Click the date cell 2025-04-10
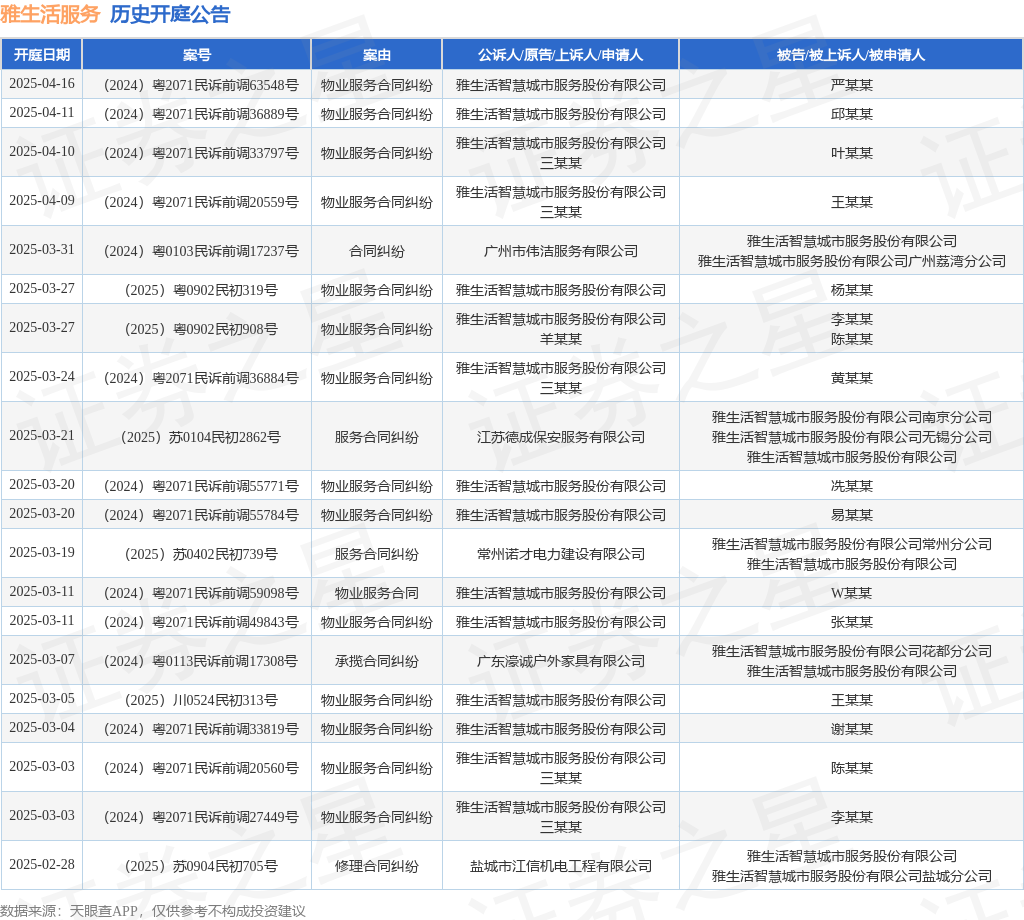This screenshot has height=920, width=1024. pyautogui.click(x=42, y=151)
